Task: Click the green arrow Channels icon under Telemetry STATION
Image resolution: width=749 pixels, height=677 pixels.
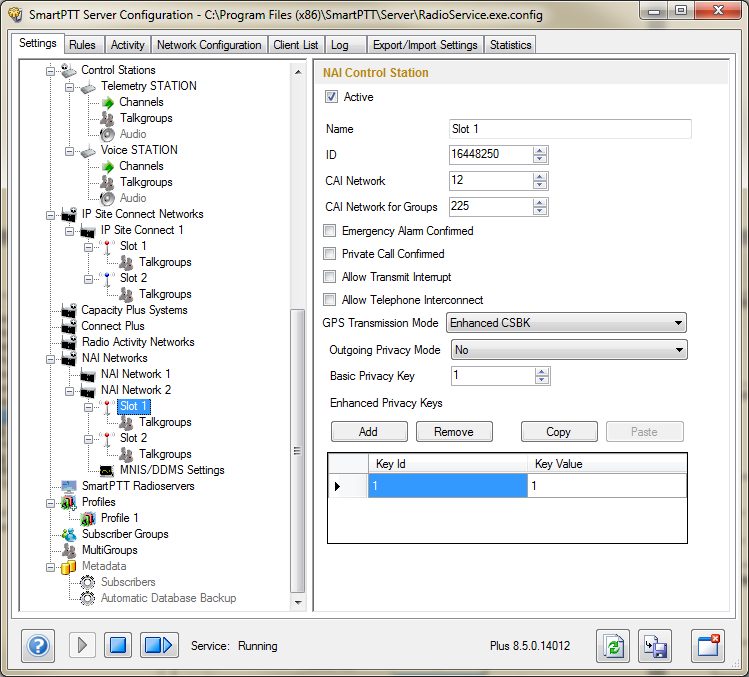Action: (108, 102)
